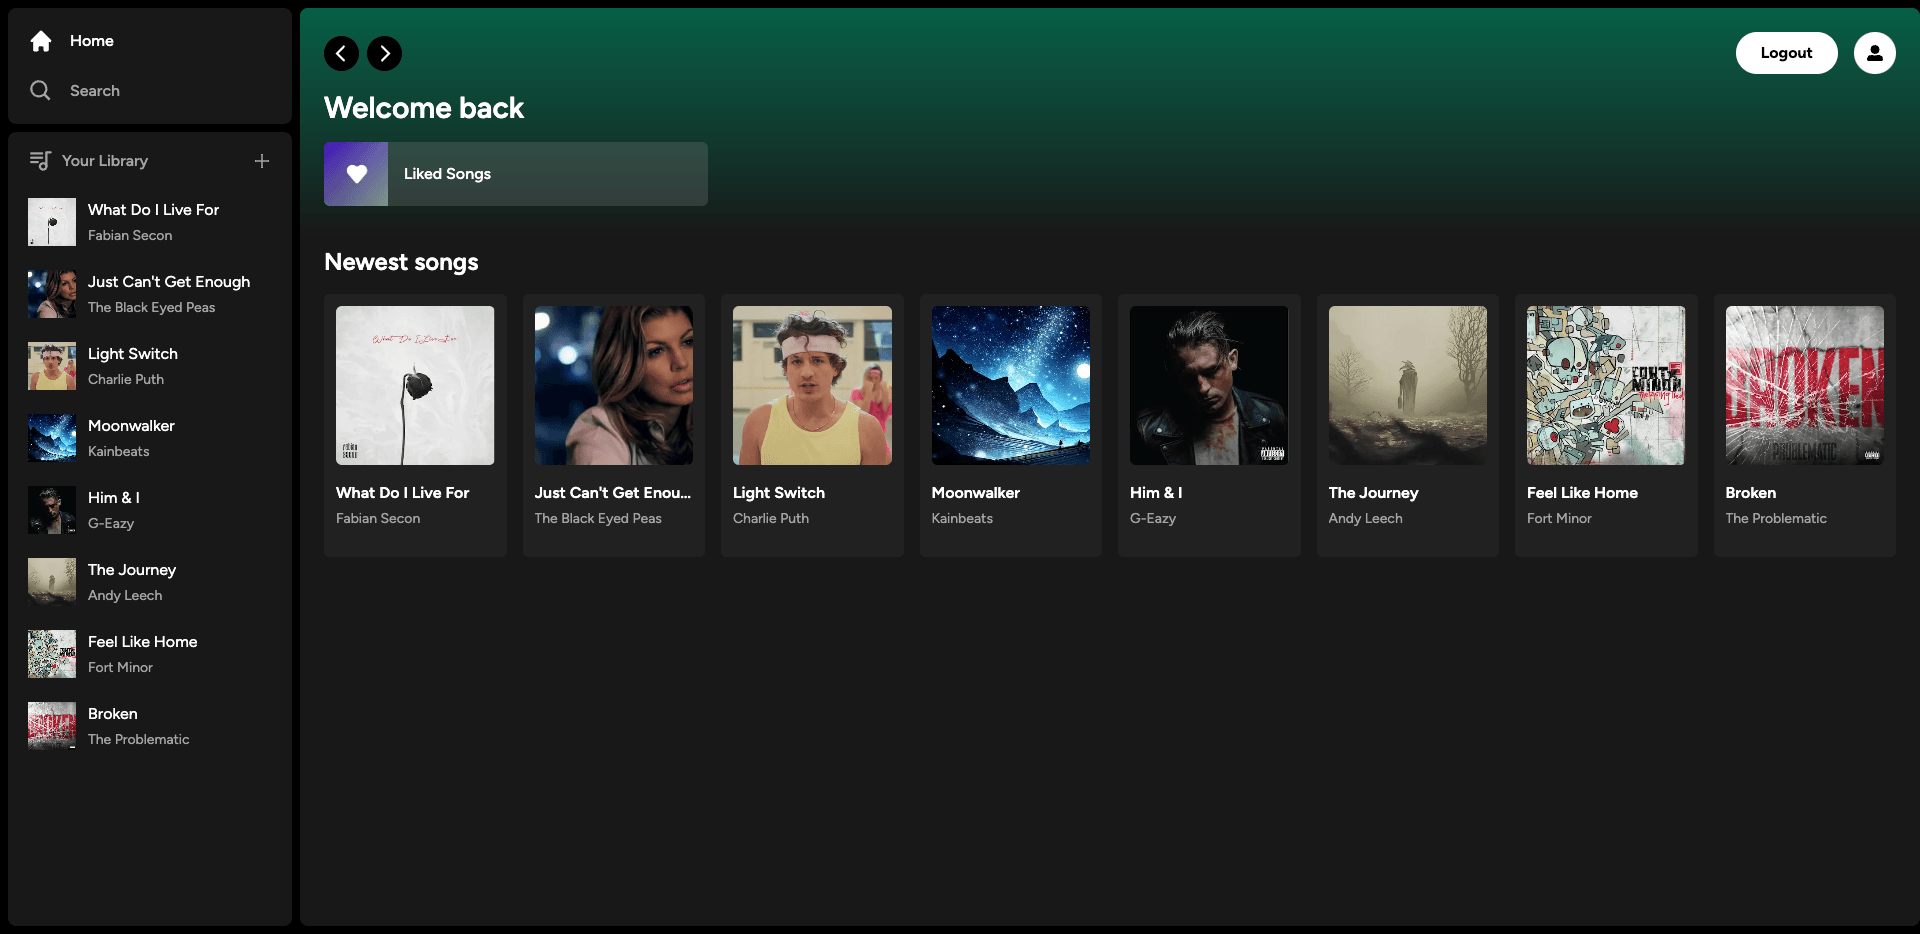
Task: Click sidebar cover thumbnail for Broken
Action: point(52,726)
